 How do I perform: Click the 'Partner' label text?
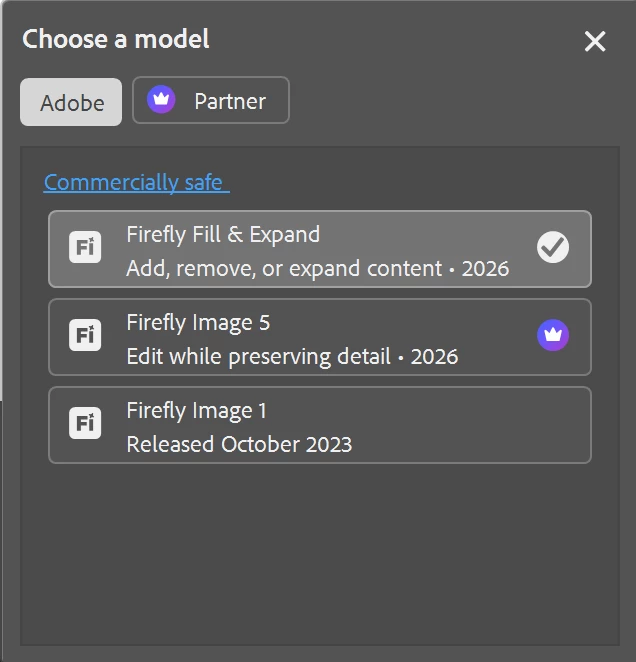pos(230,101)
